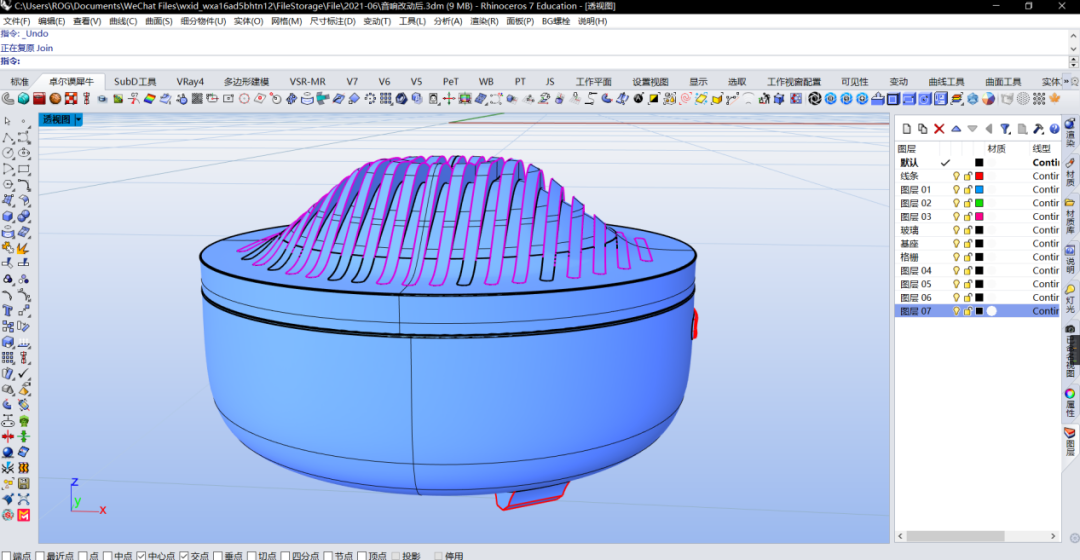This screenshot has width=1080, height=560.
Task: Switch to the VRay4 toolbar tab
Action: pyautogui.click(x=190, y=81)
